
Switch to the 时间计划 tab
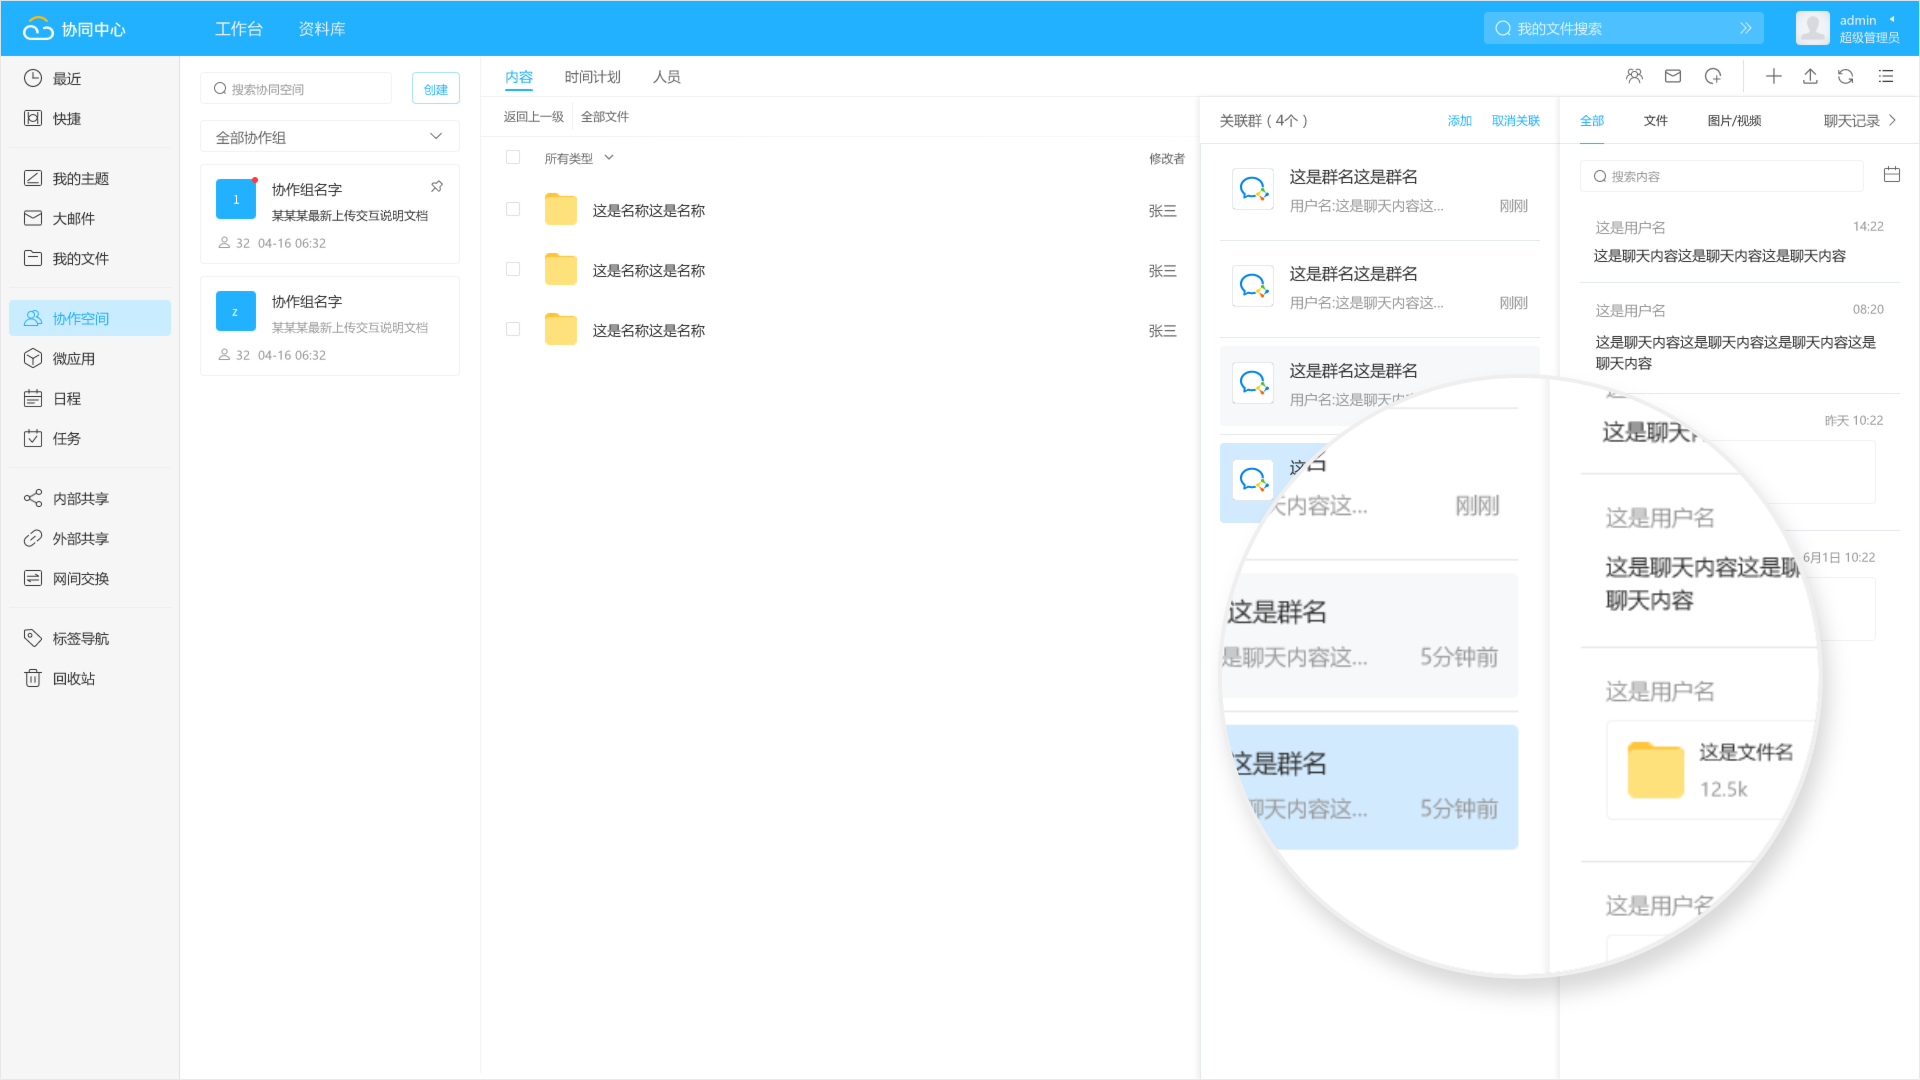pyautogui.click(x=593, y=77)
